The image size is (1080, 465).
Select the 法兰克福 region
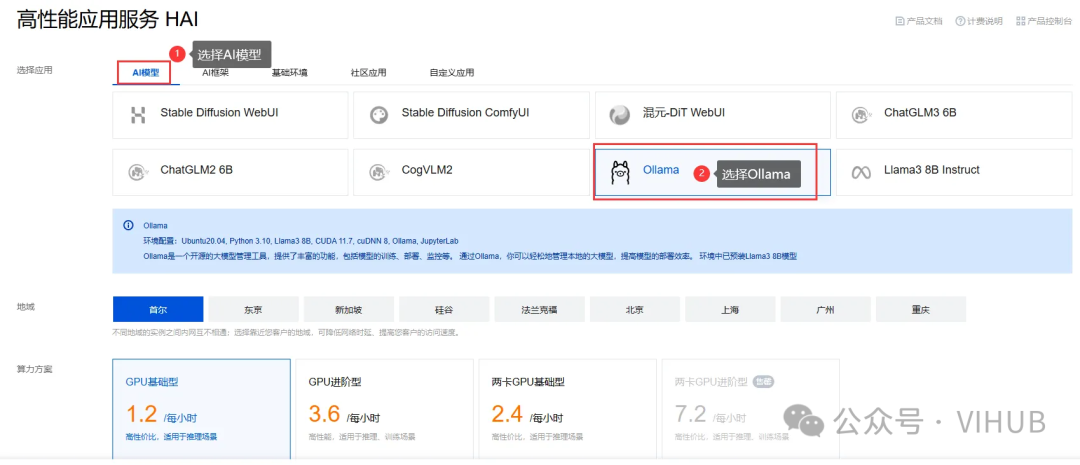pyautogui.click(x=539, y=310)
